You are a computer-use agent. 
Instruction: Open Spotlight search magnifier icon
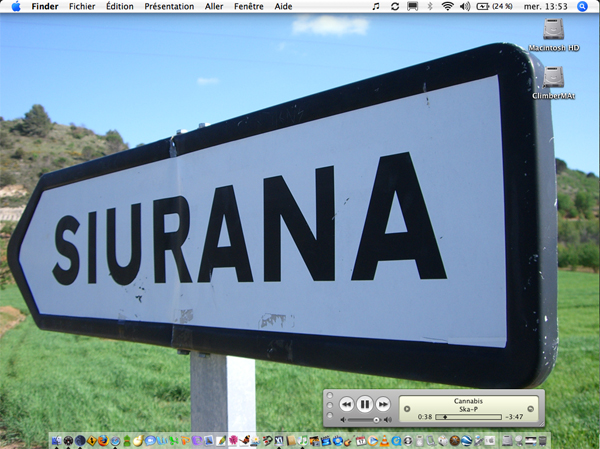pos(583,6)
